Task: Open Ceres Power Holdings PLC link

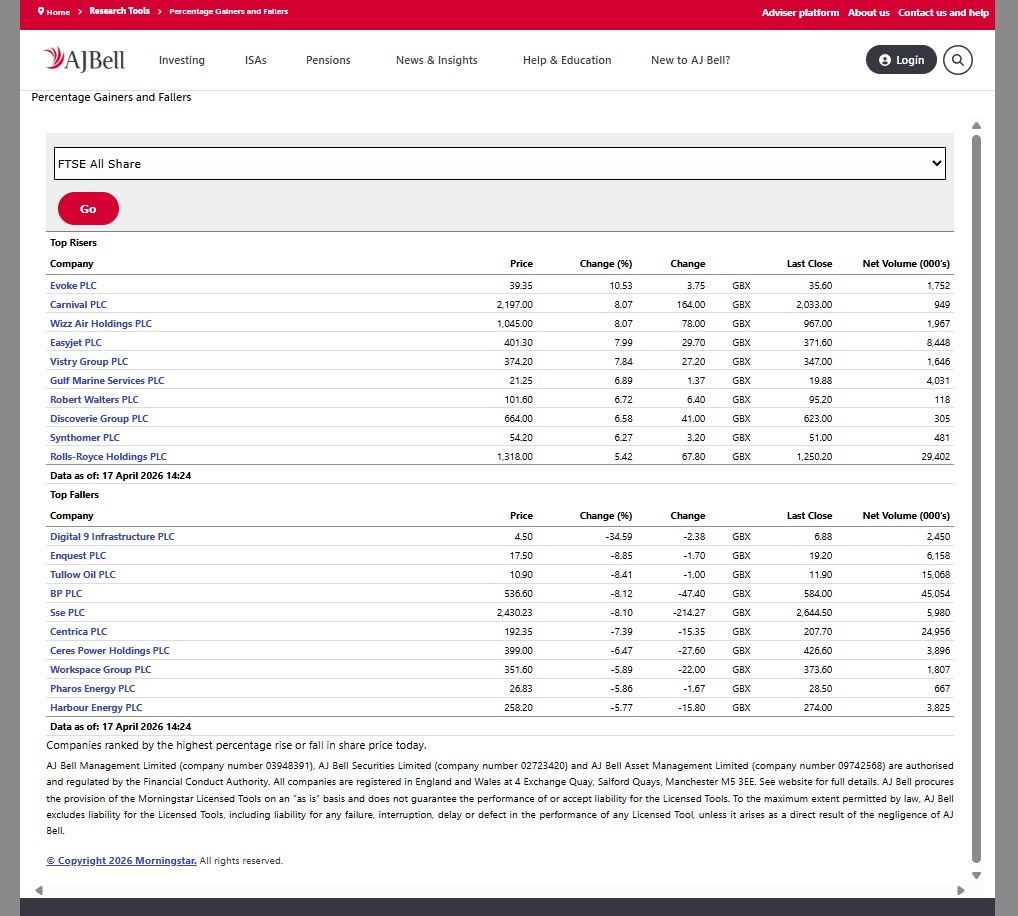Action: (110, 650)
